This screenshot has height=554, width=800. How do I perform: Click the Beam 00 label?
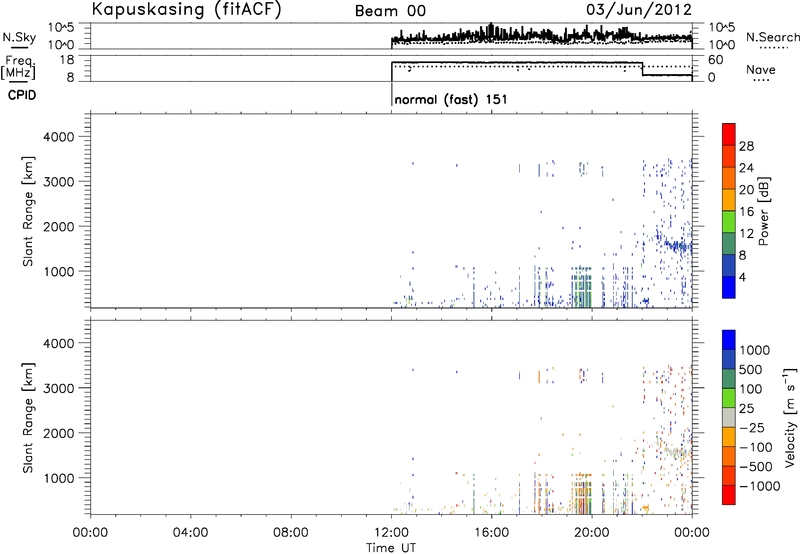pyautogui.click(x=390, y=11)
